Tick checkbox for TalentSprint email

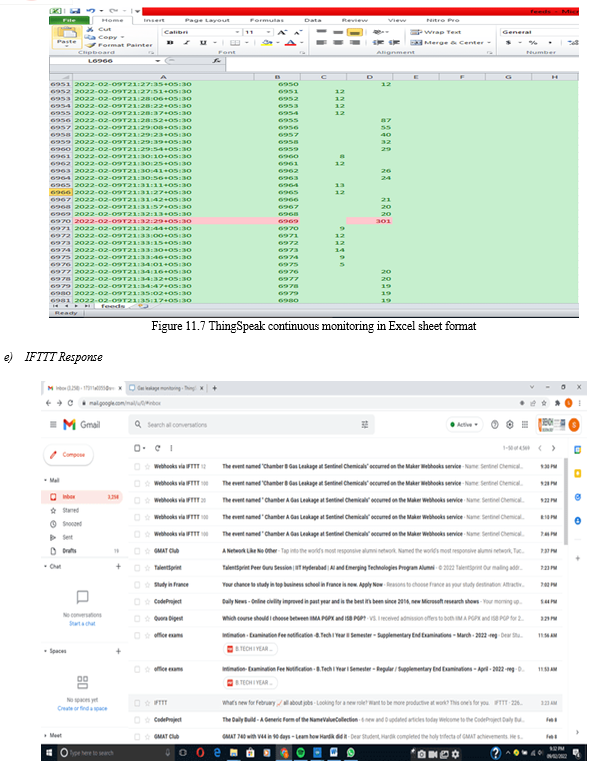tap(137, 568)
